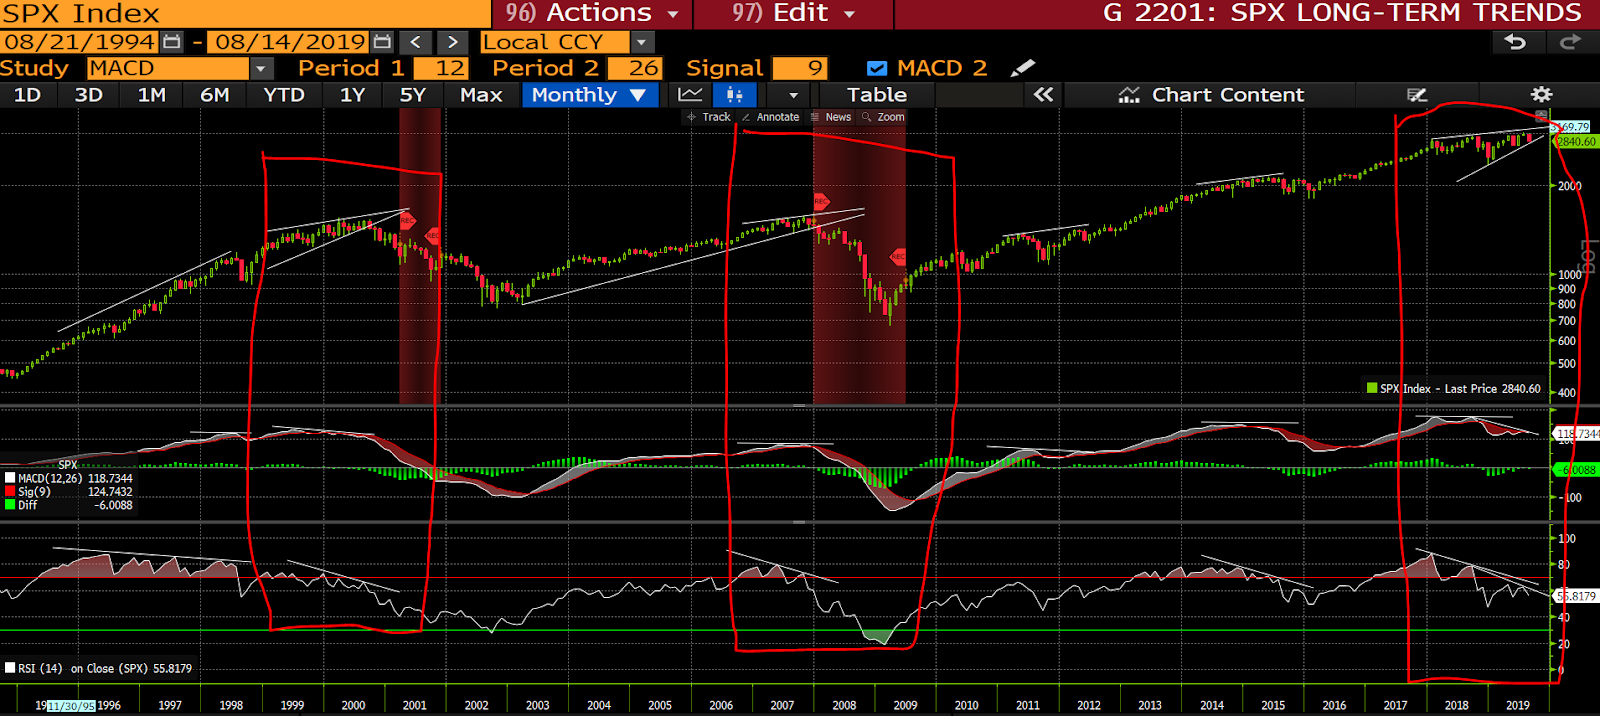Switch to Table view

(x=877, y=95)
